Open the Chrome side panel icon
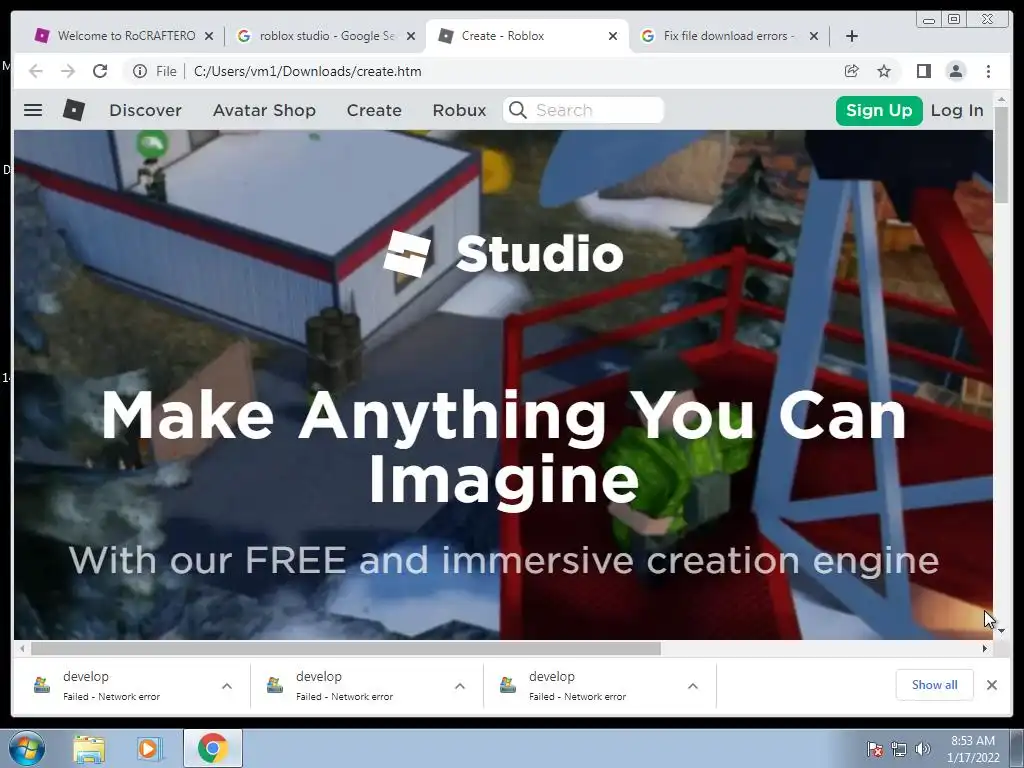The height and width of the screenshot is (768, 1024). (x=923, y=71)
